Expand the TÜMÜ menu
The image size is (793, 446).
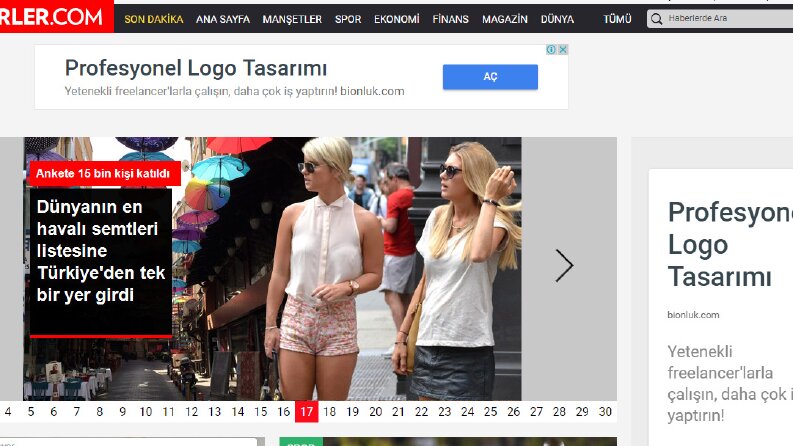pyautogui.click(x=617, y=19)
